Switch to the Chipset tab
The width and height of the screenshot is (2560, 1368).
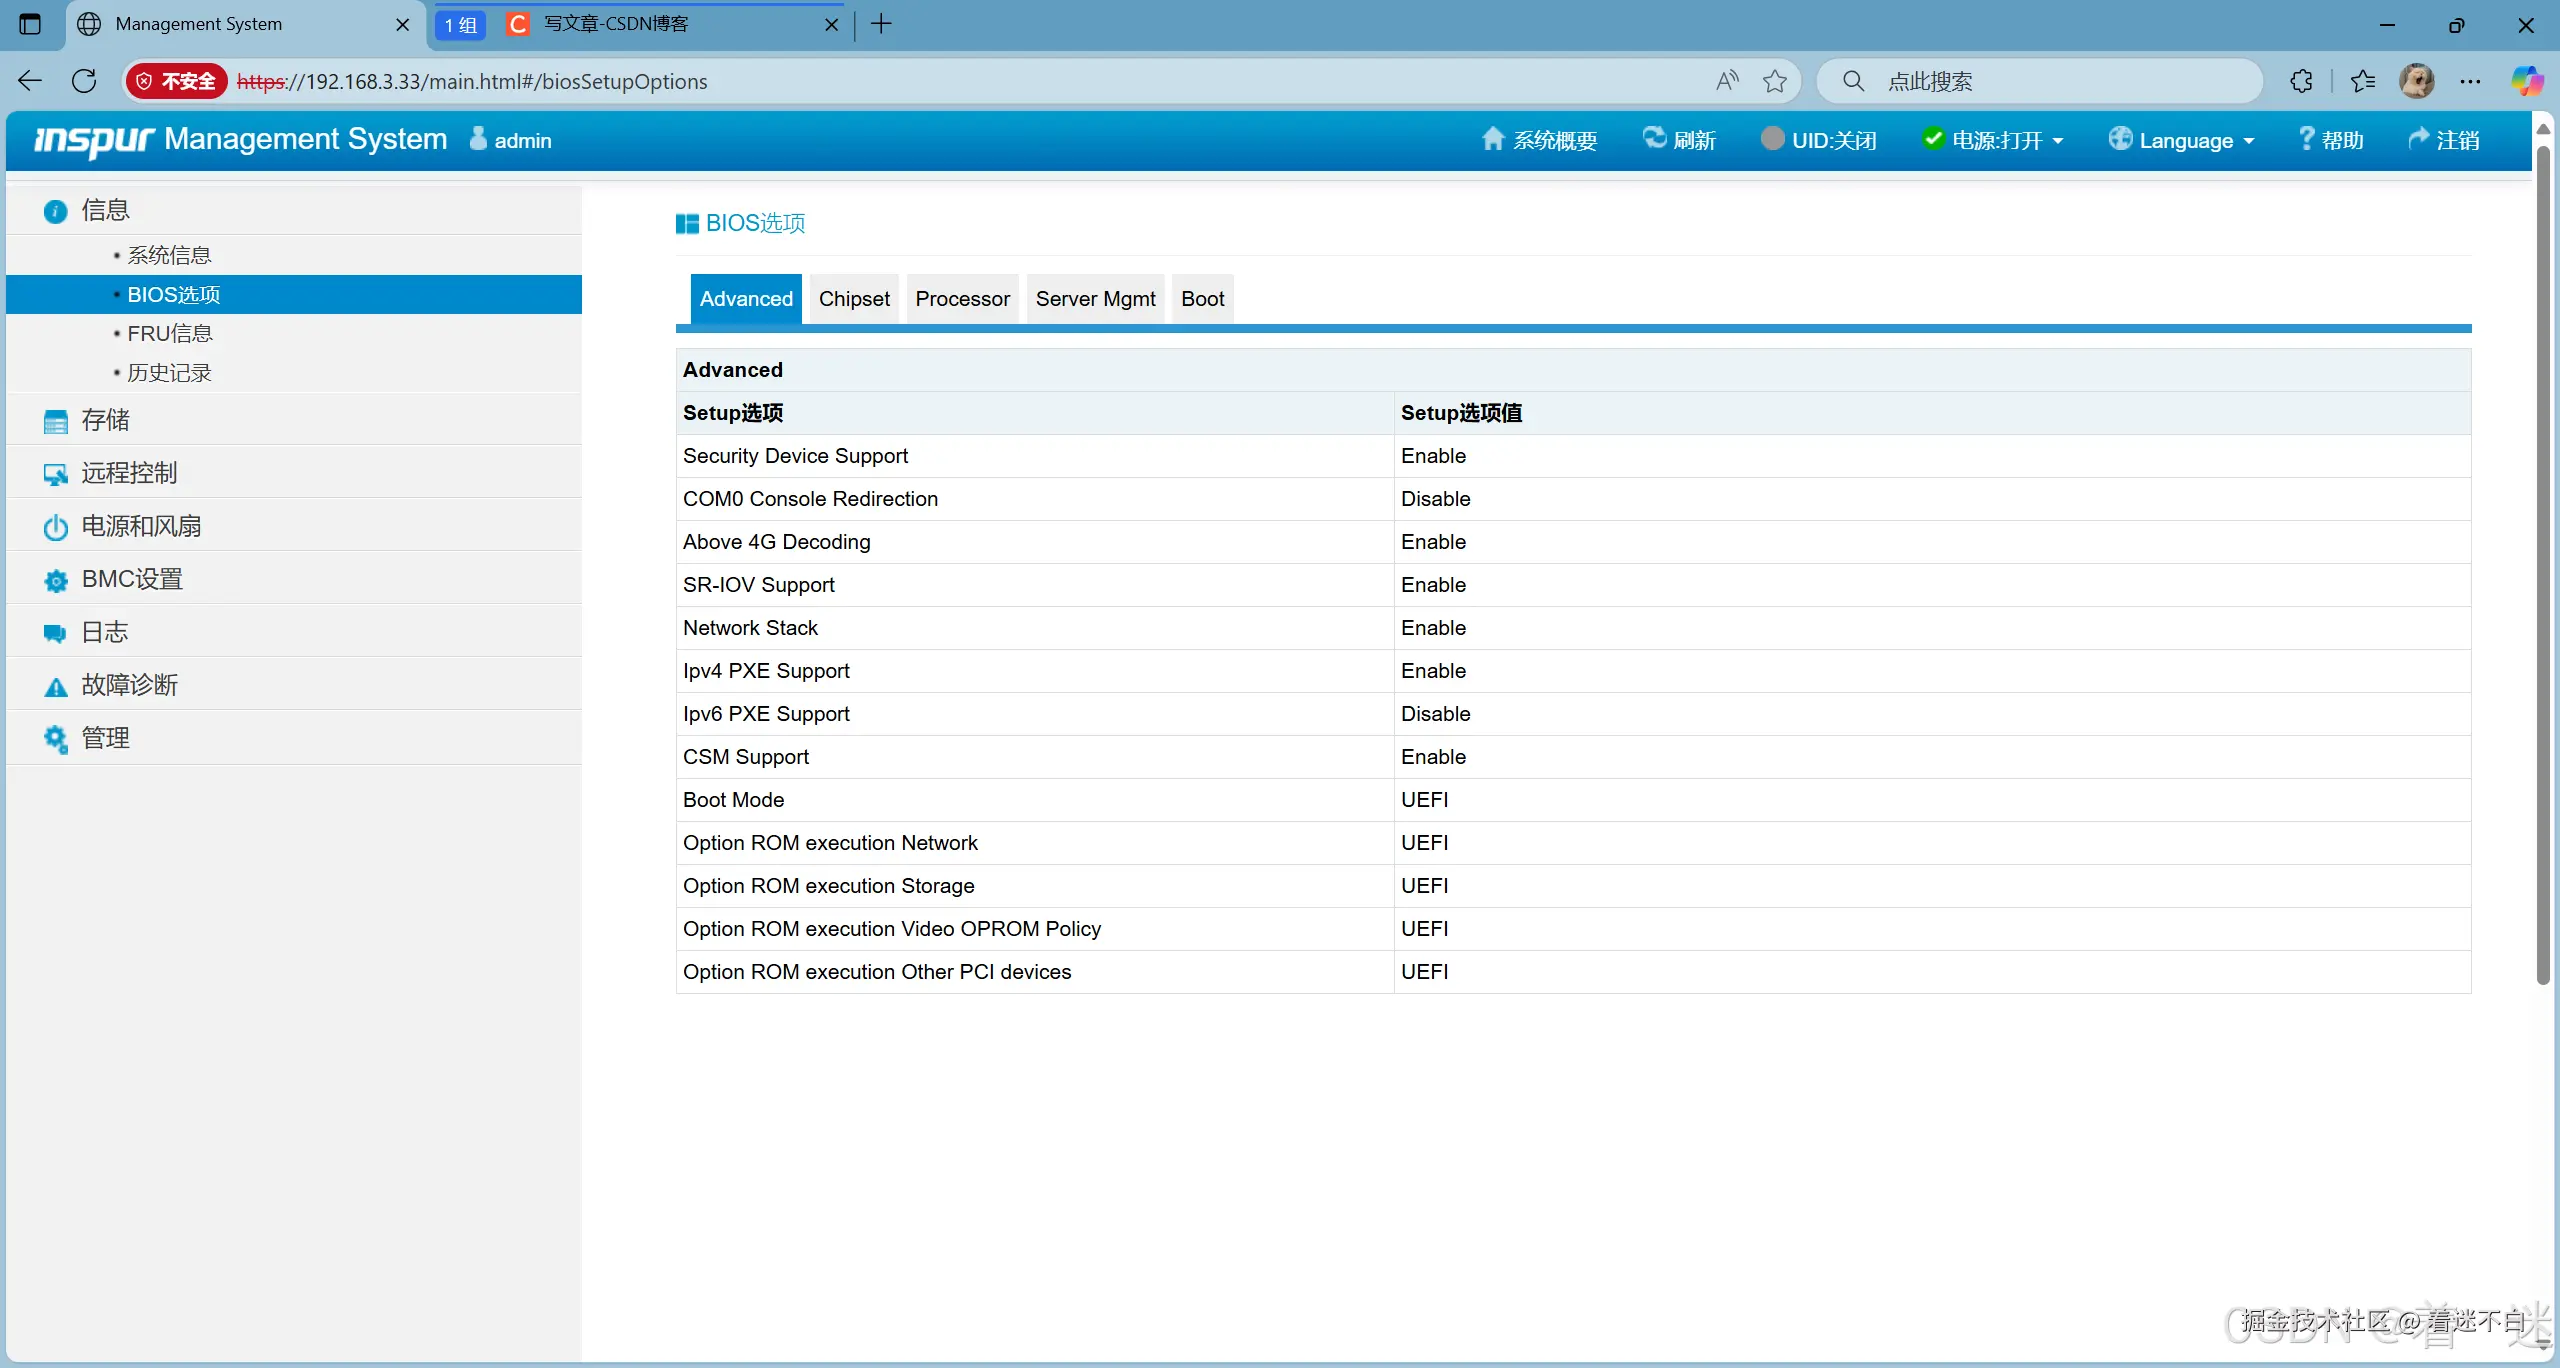[x=853, y=299]
